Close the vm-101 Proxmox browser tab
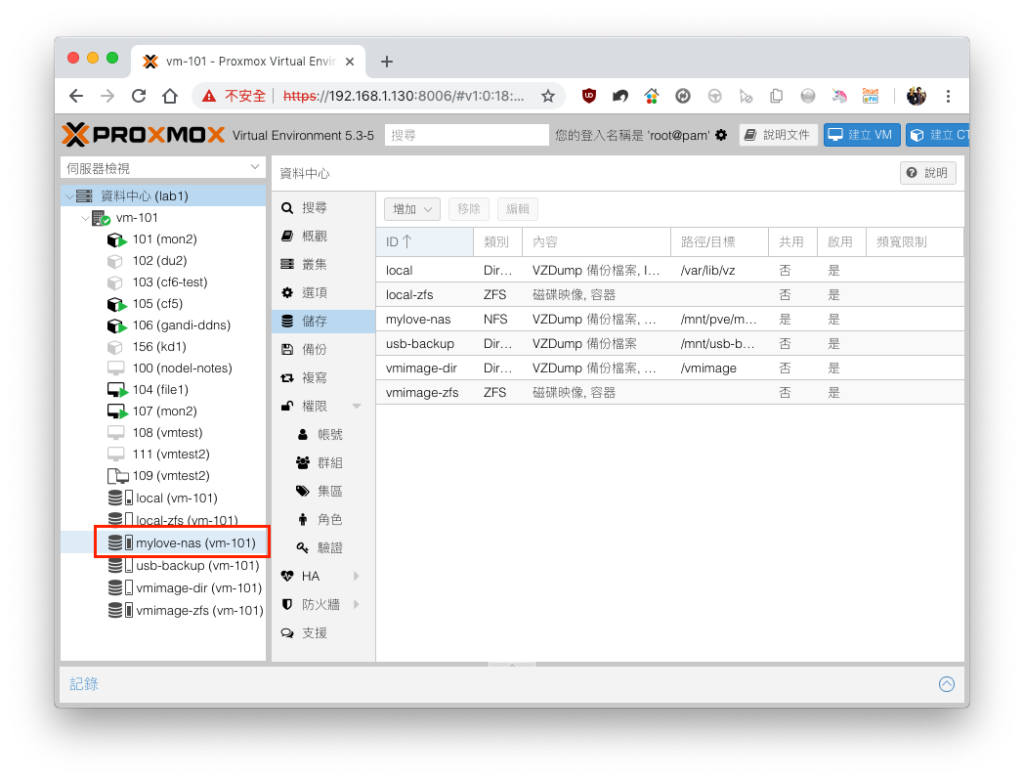 [350, 61]
